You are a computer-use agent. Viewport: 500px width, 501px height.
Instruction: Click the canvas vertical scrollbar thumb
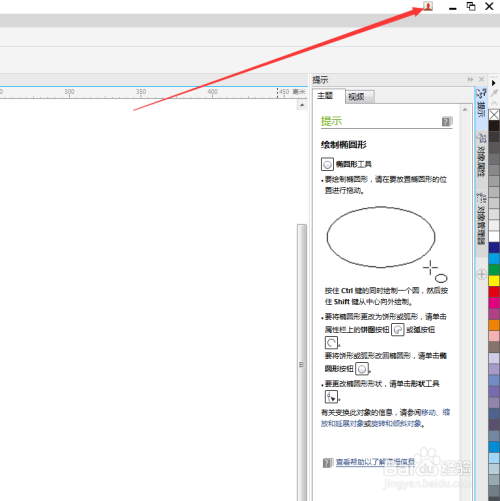302,363
